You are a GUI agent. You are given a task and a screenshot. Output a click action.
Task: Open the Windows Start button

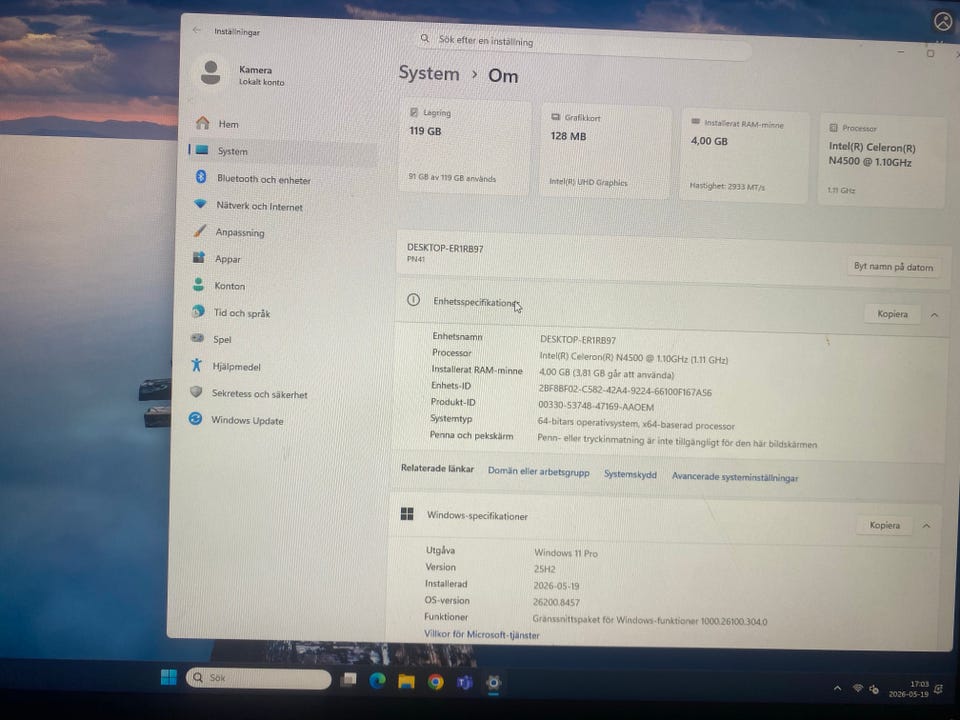coord(168,677)
